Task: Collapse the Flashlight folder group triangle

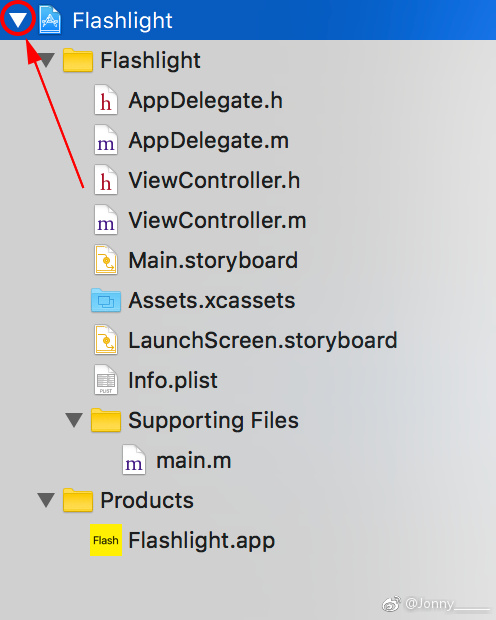Action: (46, 60)
